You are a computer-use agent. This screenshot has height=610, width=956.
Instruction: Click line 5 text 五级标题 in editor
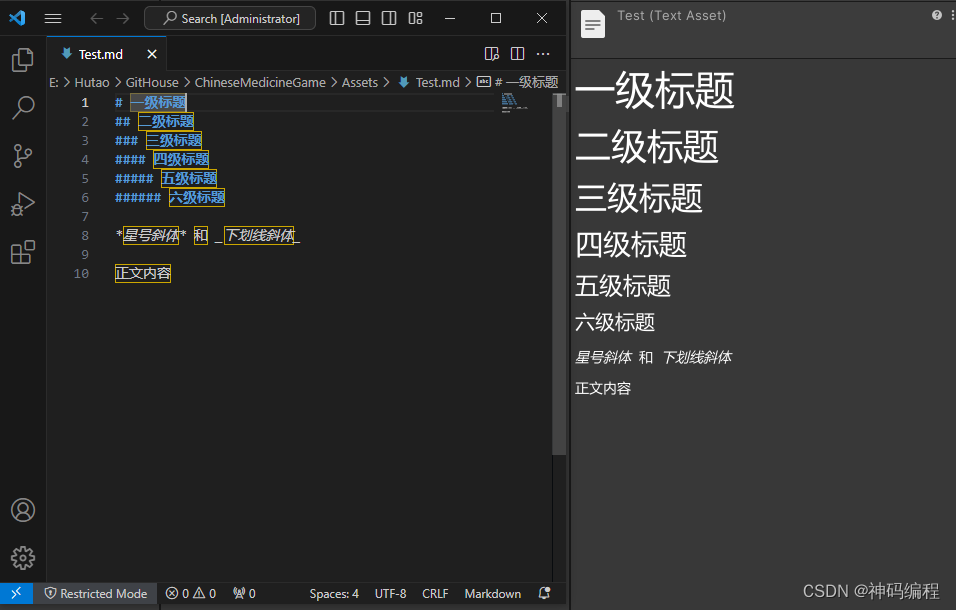(189, 178)
